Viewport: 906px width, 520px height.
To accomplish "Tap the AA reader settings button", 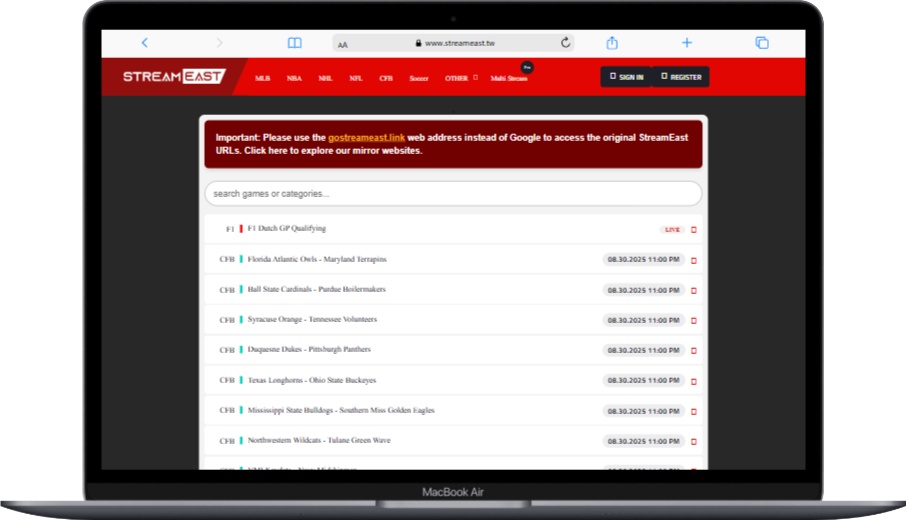I will point(343,44).
